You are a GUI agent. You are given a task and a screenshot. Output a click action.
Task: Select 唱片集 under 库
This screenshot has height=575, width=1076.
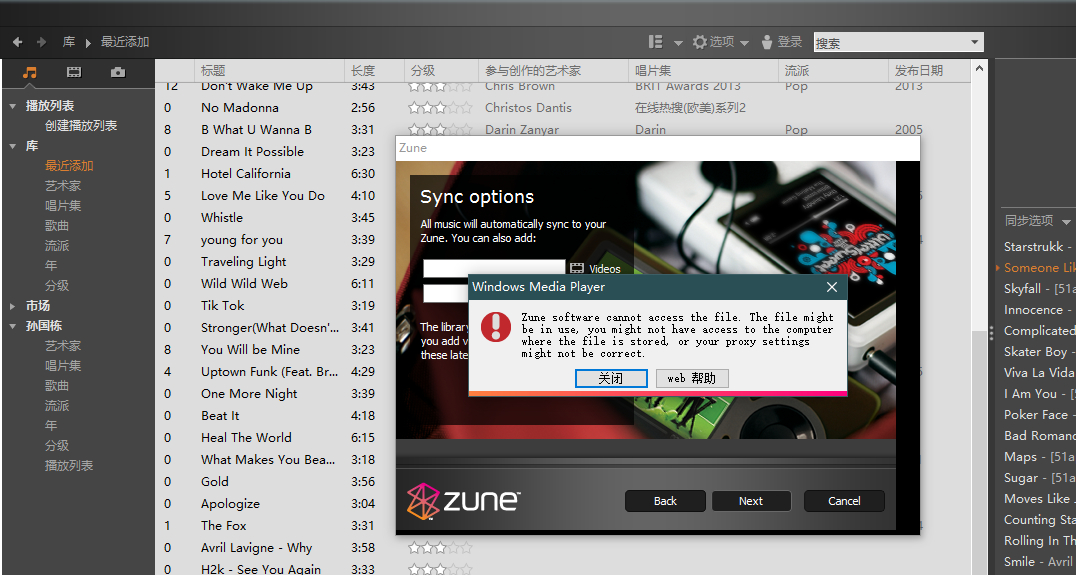(x=63, y=205)
